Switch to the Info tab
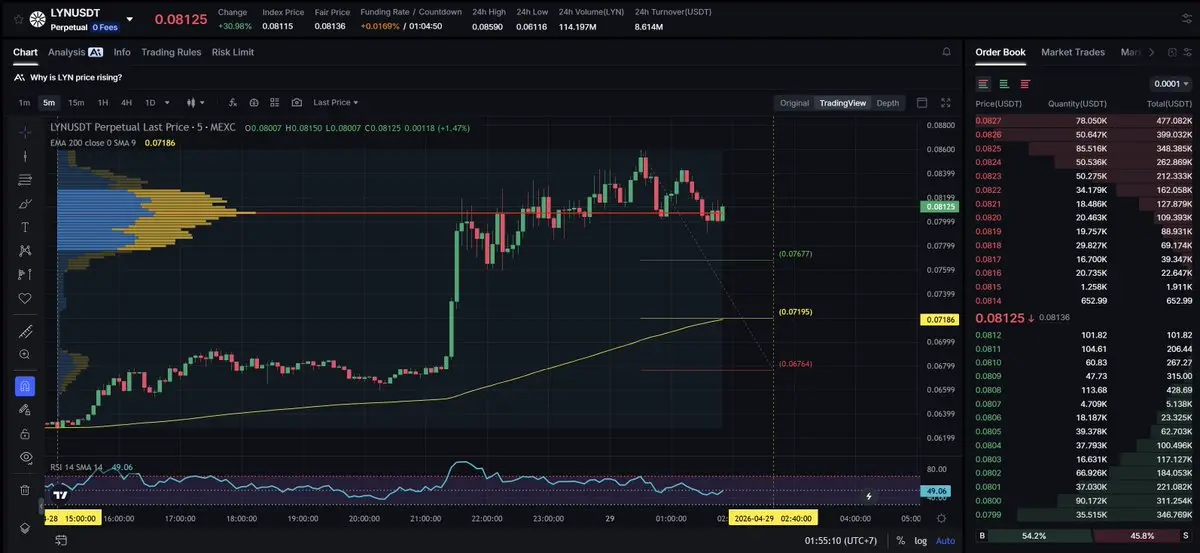 tap(122, 52)
